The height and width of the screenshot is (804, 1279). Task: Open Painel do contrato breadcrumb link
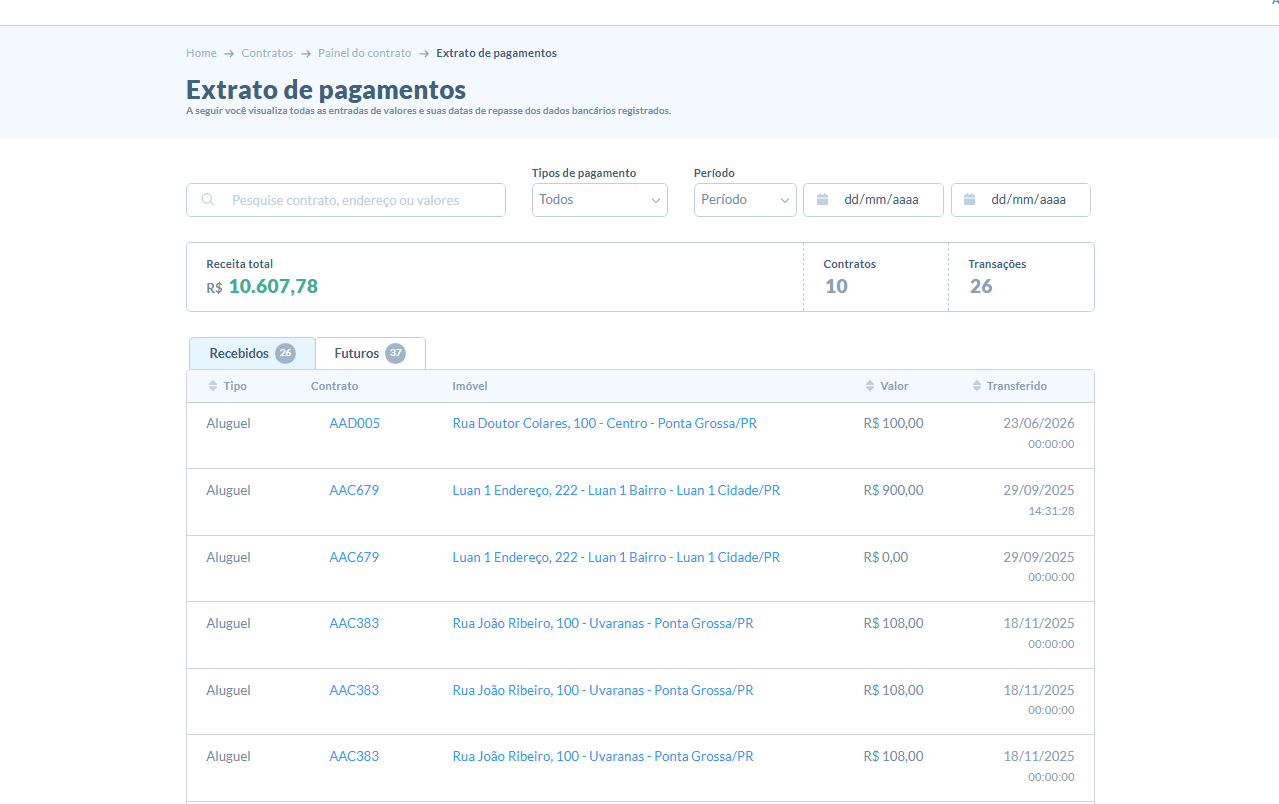coord(365,53)
